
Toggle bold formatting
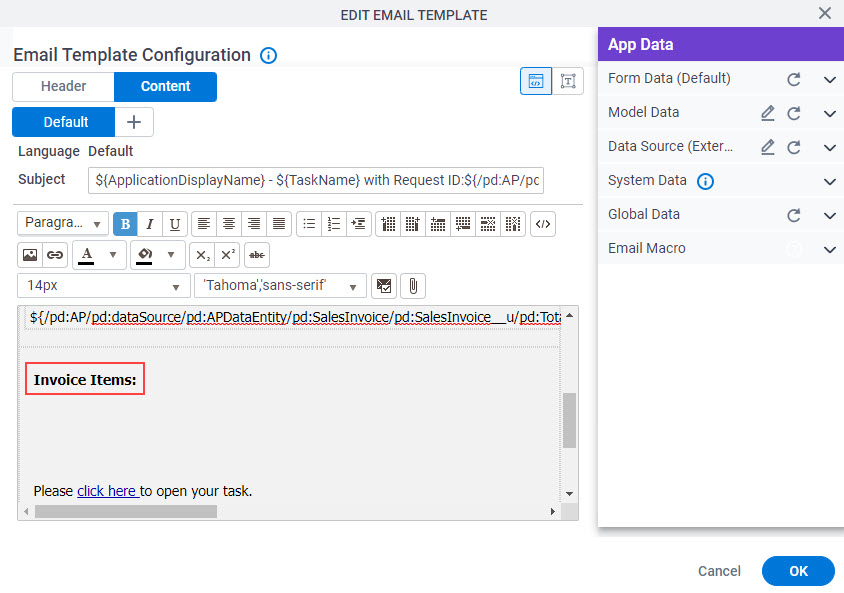(125, 224)
